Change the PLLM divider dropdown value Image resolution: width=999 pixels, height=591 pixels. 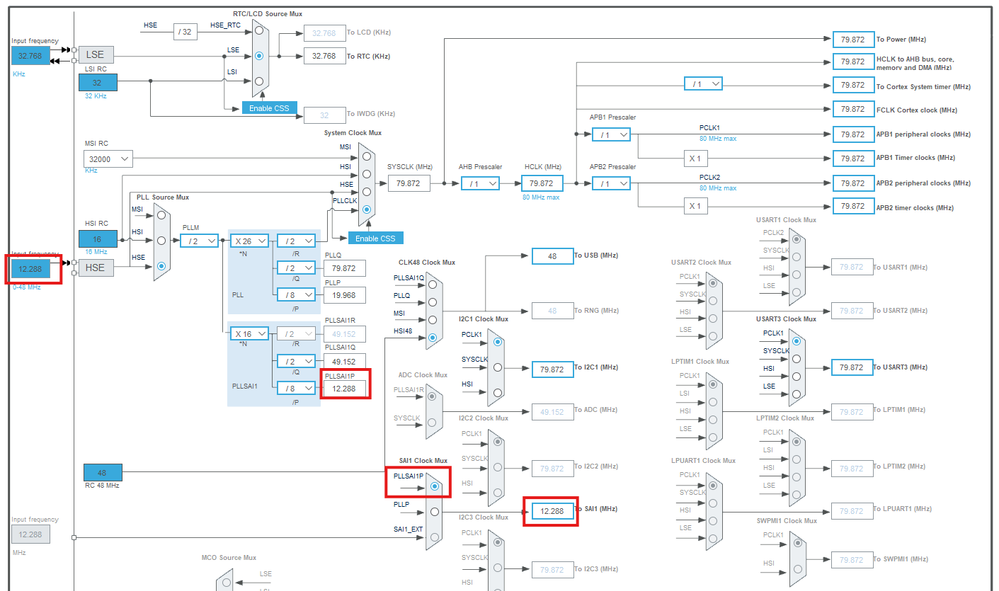[x=199, y=241]
